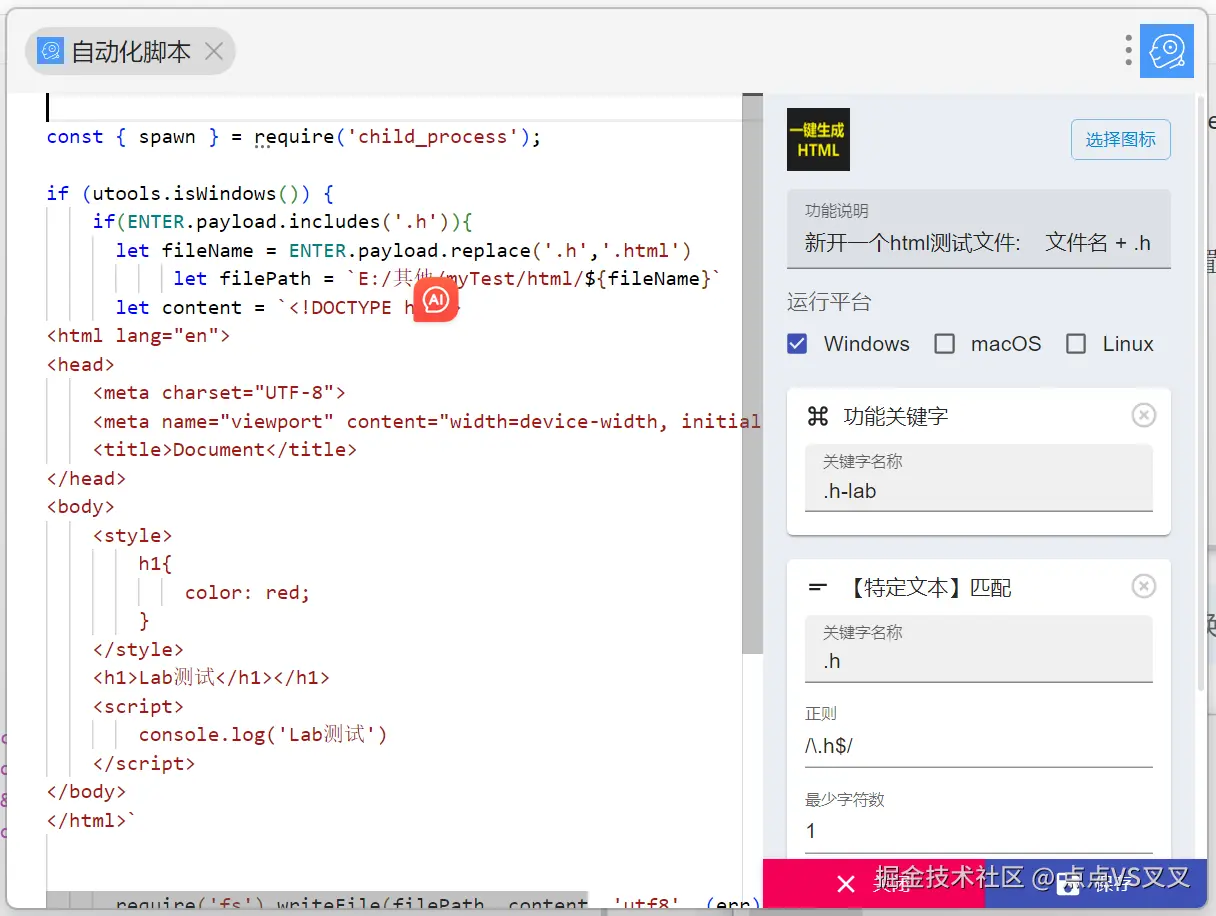1216x916 pixels.
Task: Click the red AI assistant icon
Action: [436, 300]
